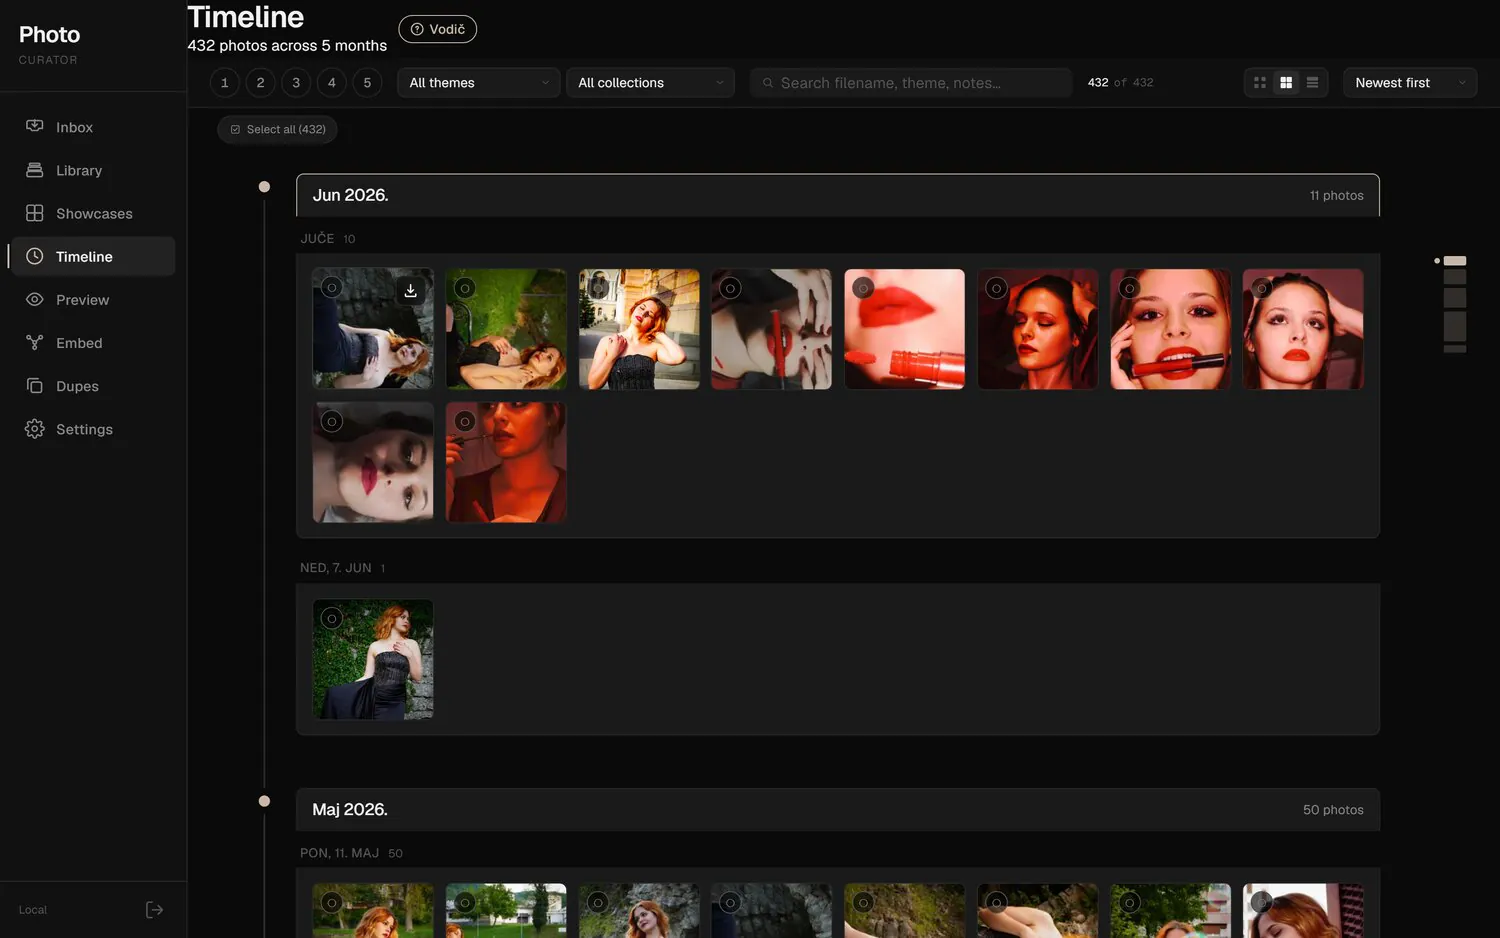Open the woman on dark stone photo

click(x=373, y=329)
